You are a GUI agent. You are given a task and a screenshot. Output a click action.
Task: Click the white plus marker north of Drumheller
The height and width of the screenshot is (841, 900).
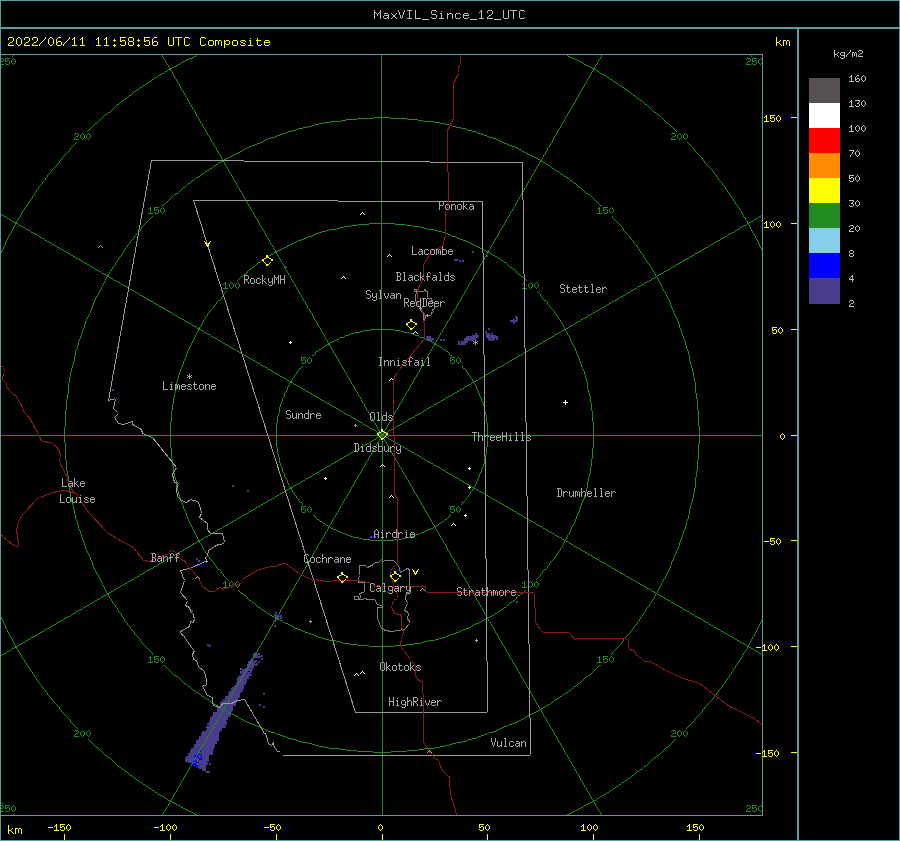pyautogui.click(x=565, y=402)
